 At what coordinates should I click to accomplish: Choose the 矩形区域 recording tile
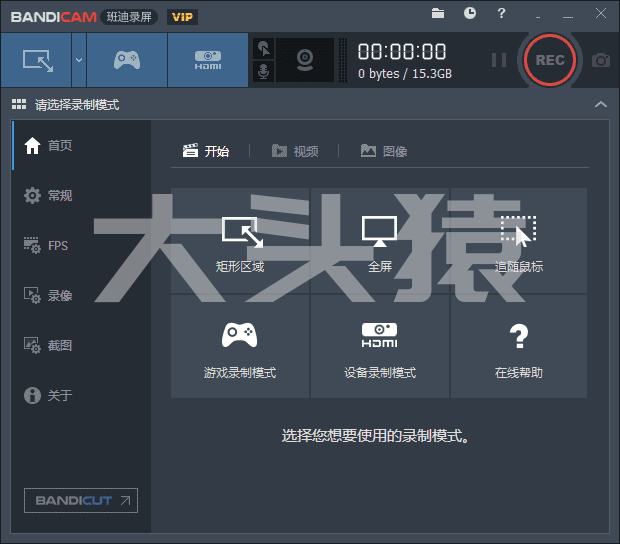(x=240, y=241)
